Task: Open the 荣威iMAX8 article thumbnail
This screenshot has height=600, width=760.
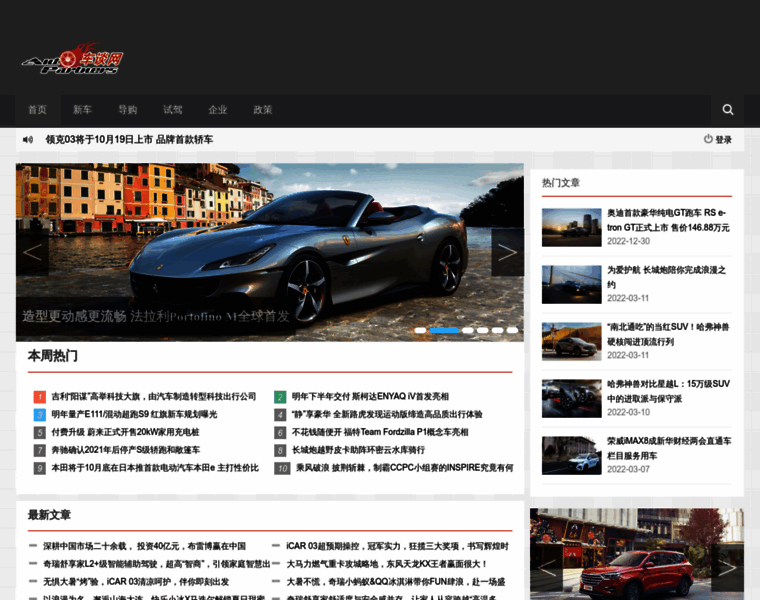Action: tap(571, 456)
